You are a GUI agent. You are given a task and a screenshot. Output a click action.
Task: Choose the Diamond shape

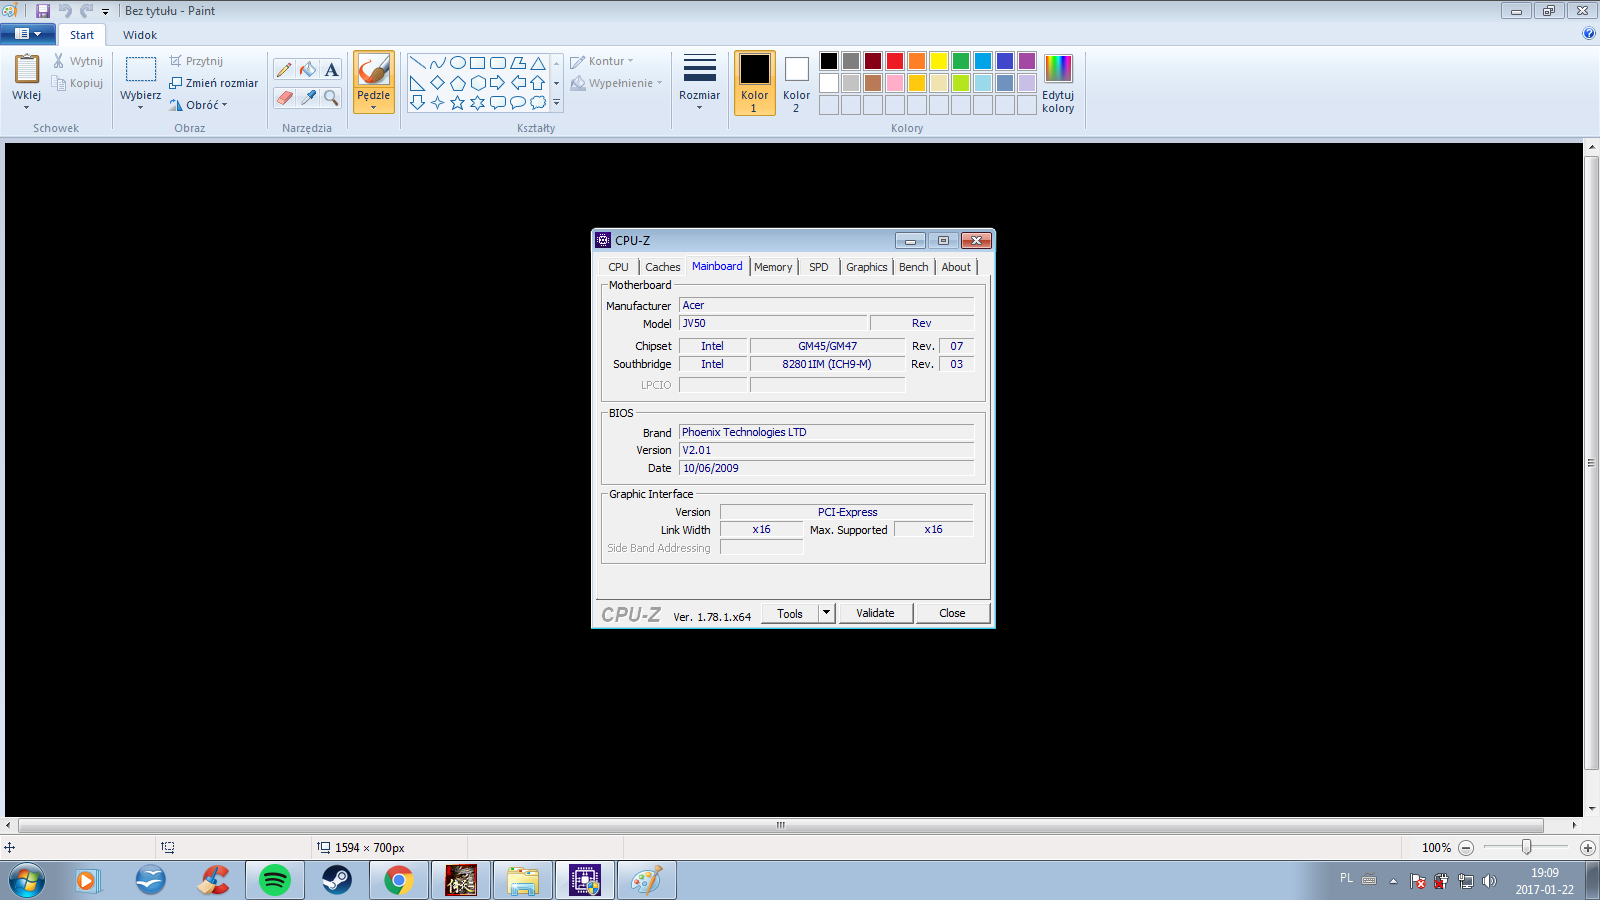[x=438, y=83]
